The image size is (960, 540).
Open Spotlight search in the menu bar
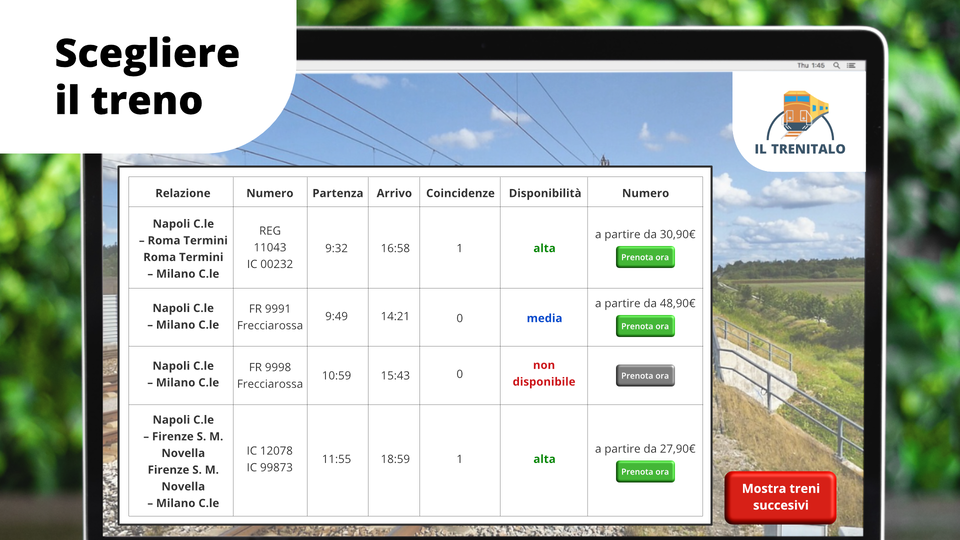[x=836, y=65]
